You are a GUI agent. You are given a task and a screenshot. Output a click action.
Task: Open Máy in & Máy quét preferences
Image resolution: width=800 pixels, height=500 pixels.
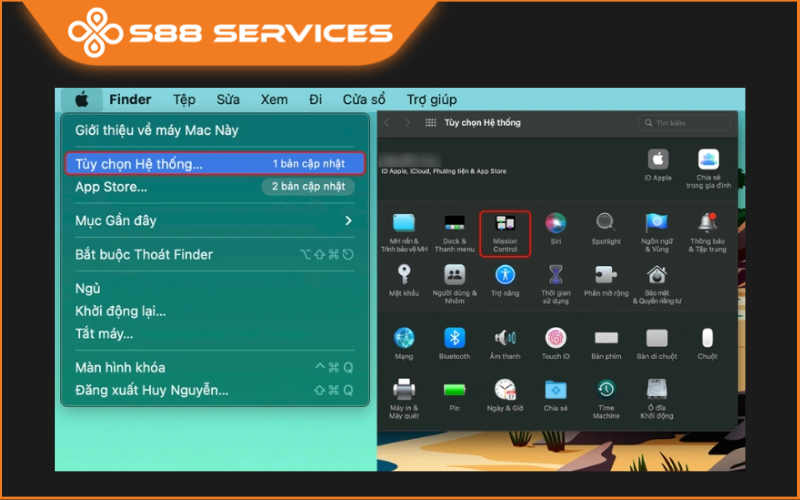coord(404,399)
